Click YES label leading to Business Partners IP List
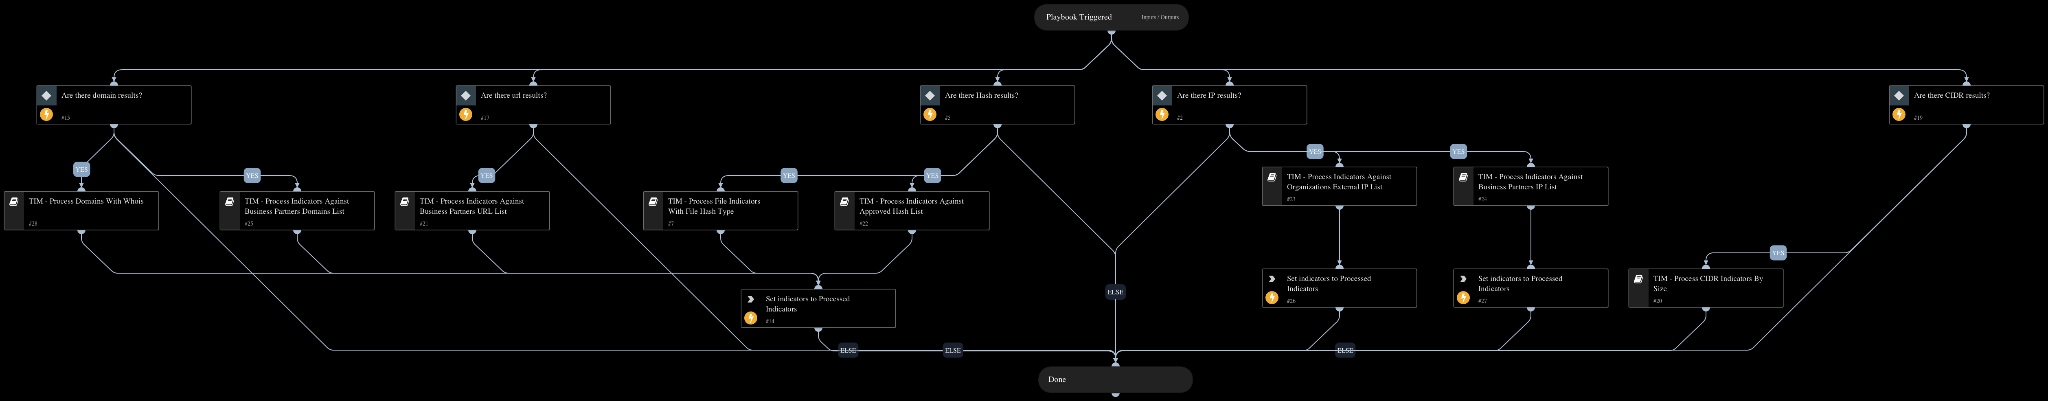Screen dimensions: 2048x401 pyautogui.click(x=1458, y=151)
